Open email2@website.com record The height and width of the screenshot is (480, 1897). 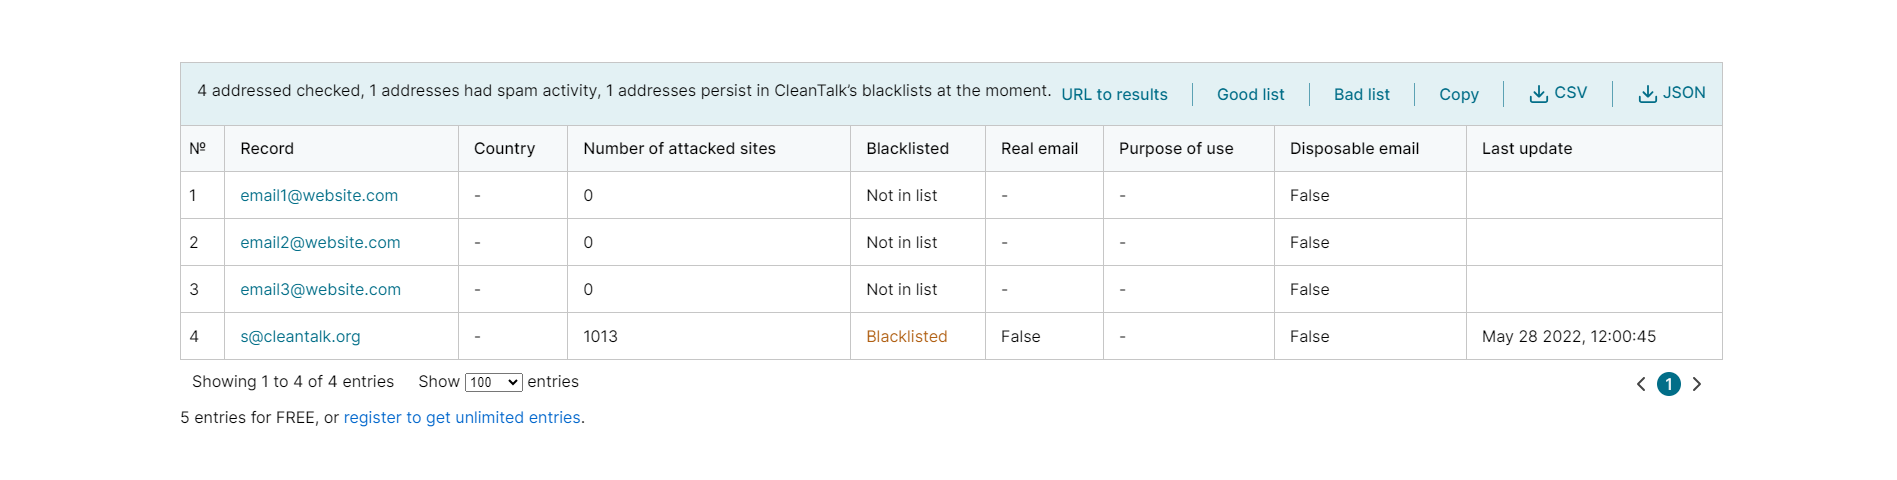[320, 242]
